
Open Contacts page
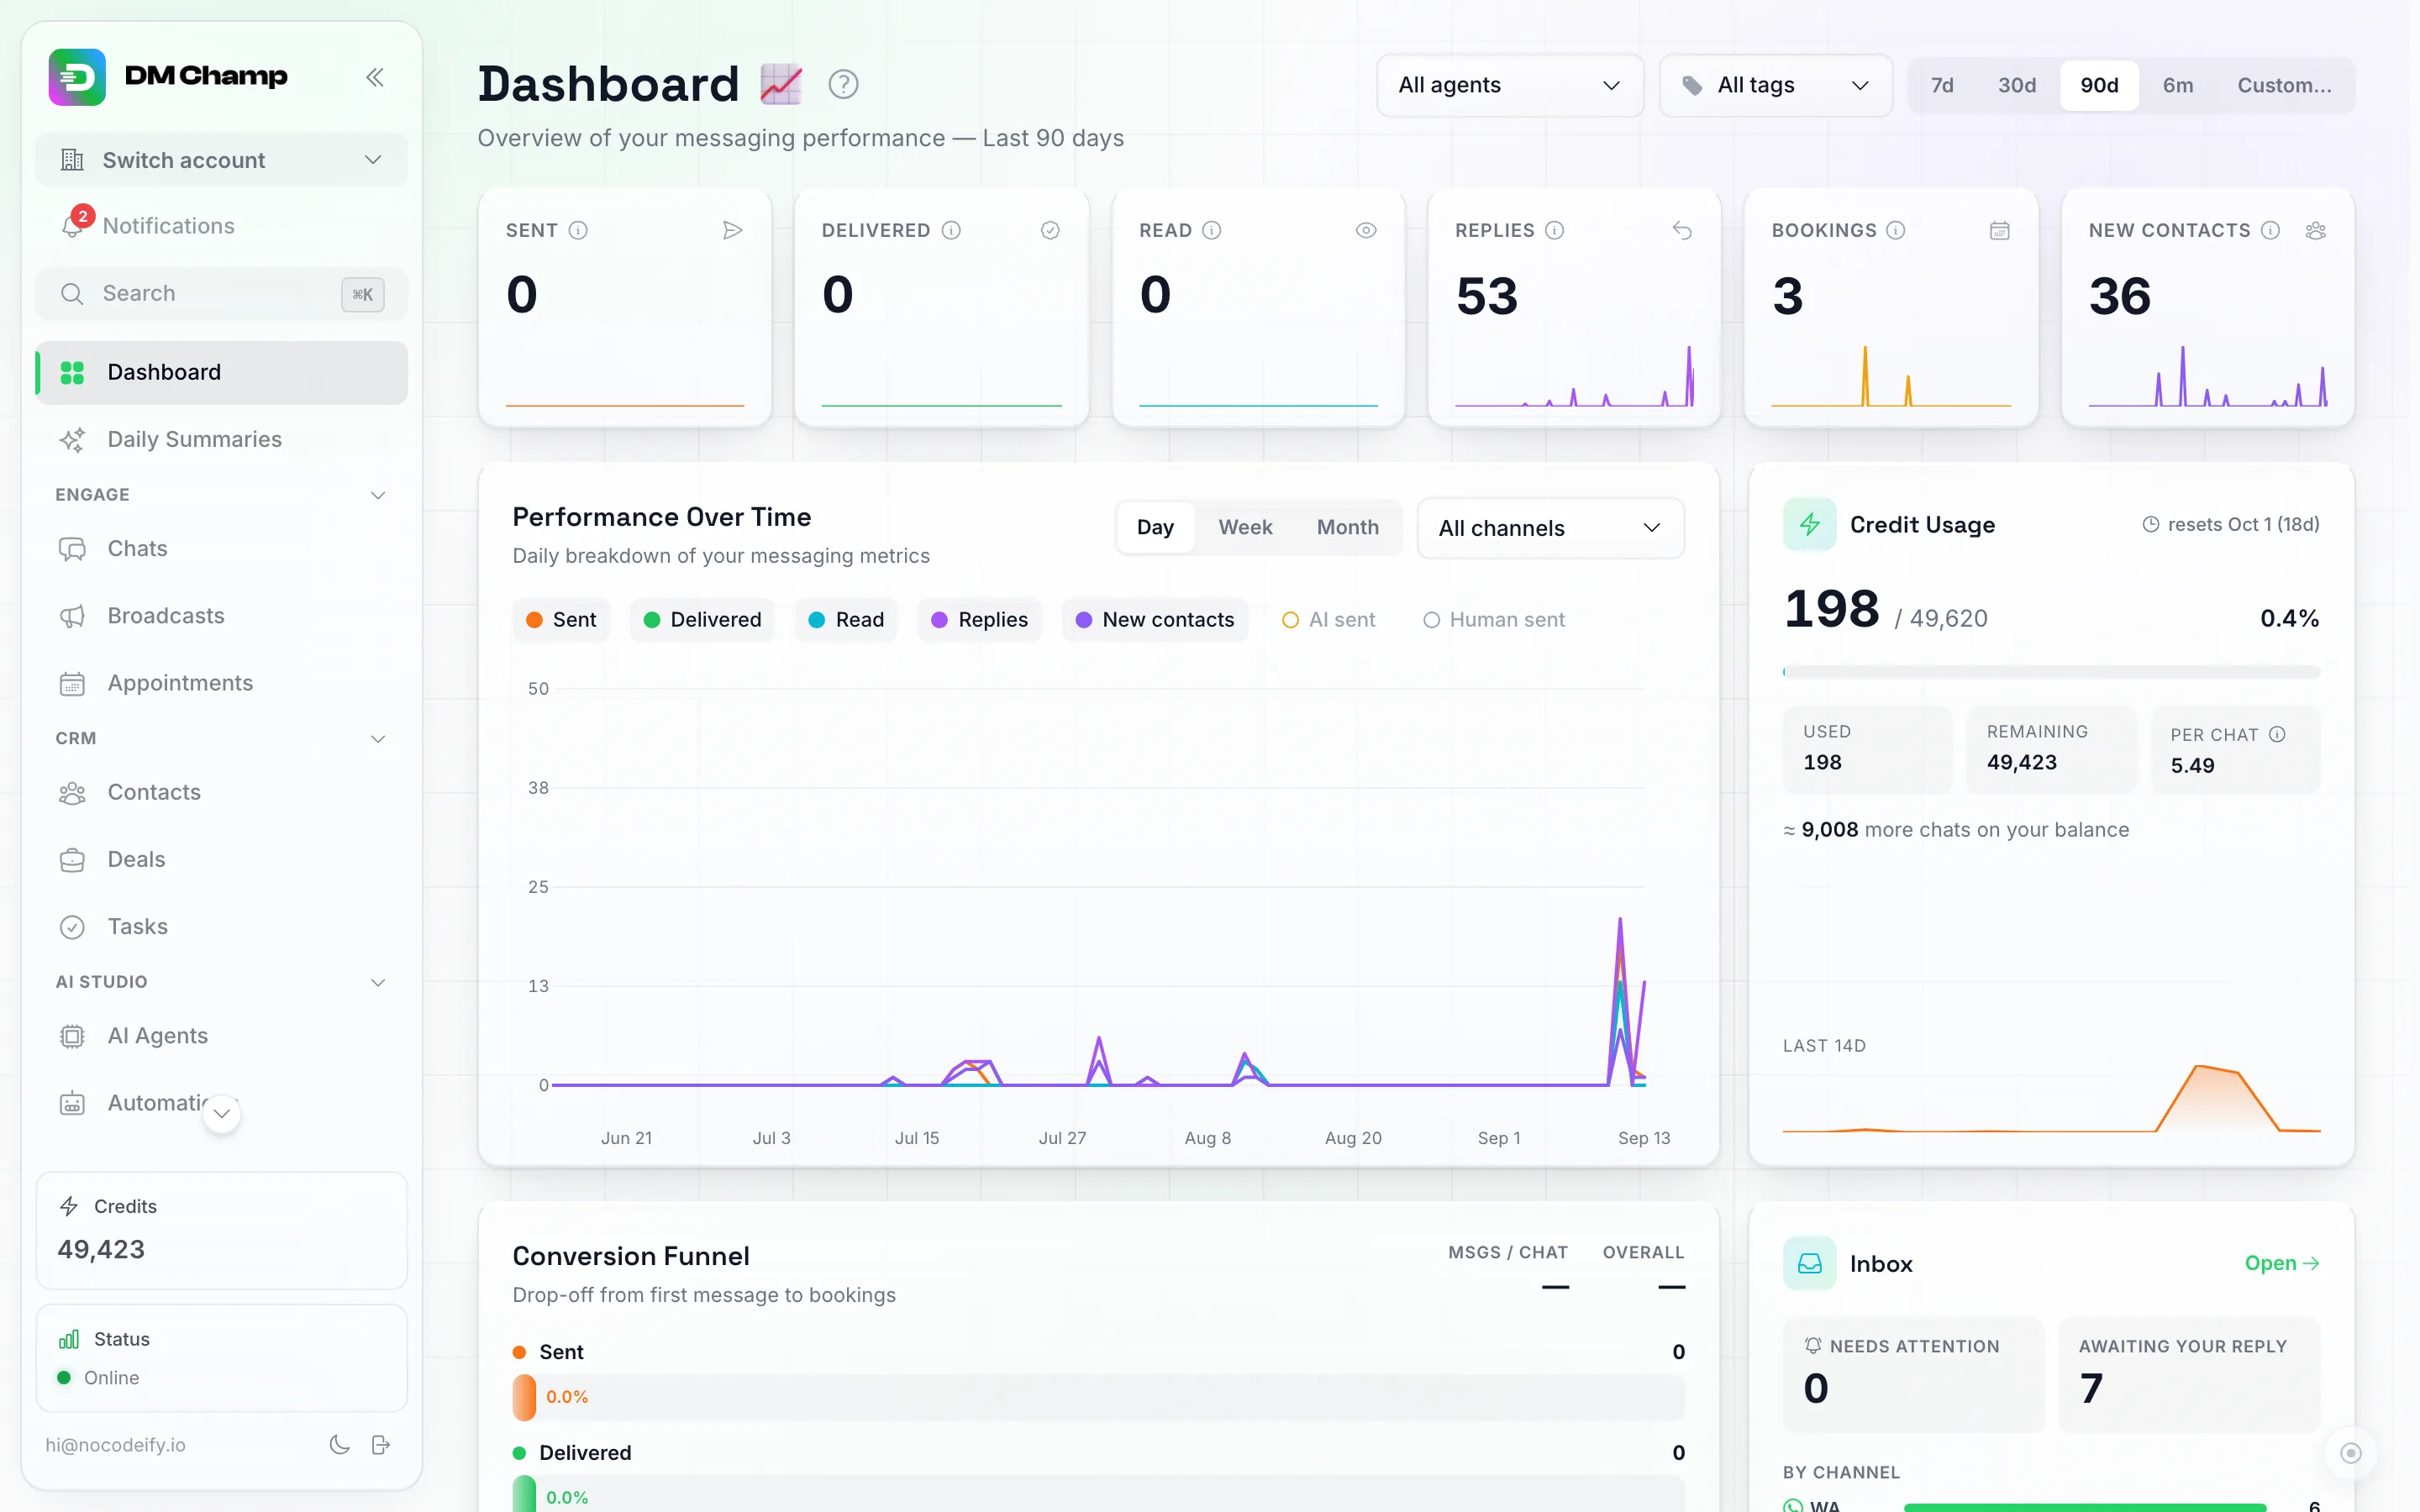(x=221, y=792)
